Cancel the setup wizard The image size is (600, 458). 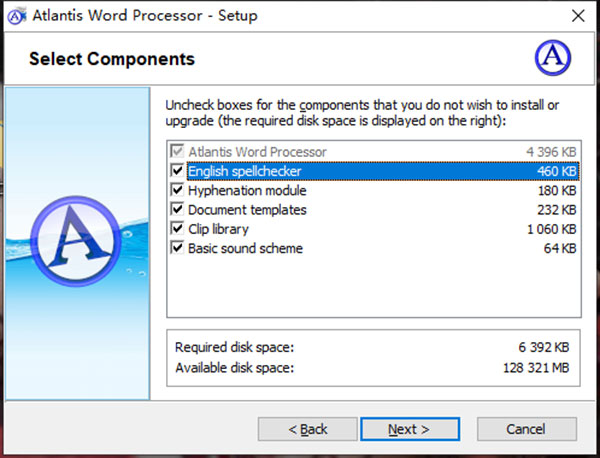tap(526, 429)
